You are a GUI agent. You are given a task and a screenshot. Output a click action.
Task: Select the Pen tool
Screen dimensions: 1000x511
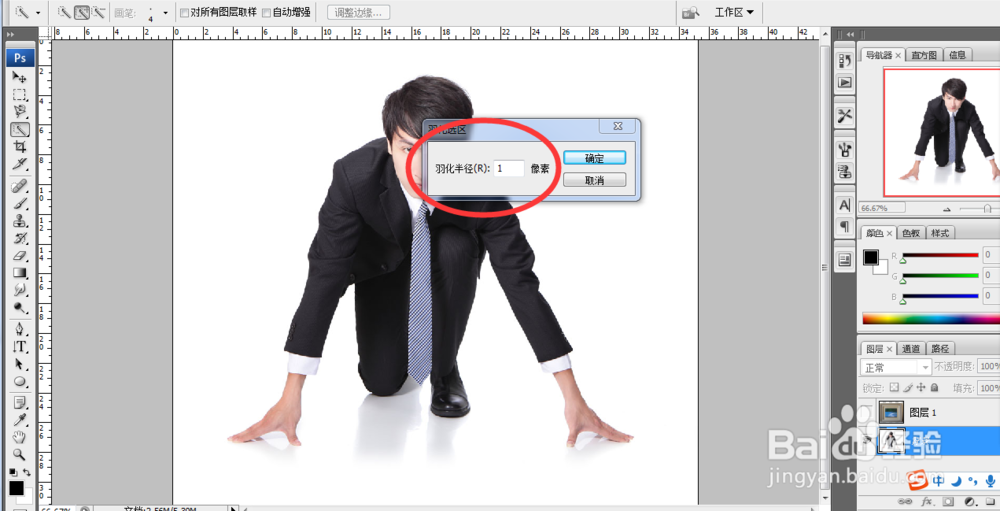(20, 329)
